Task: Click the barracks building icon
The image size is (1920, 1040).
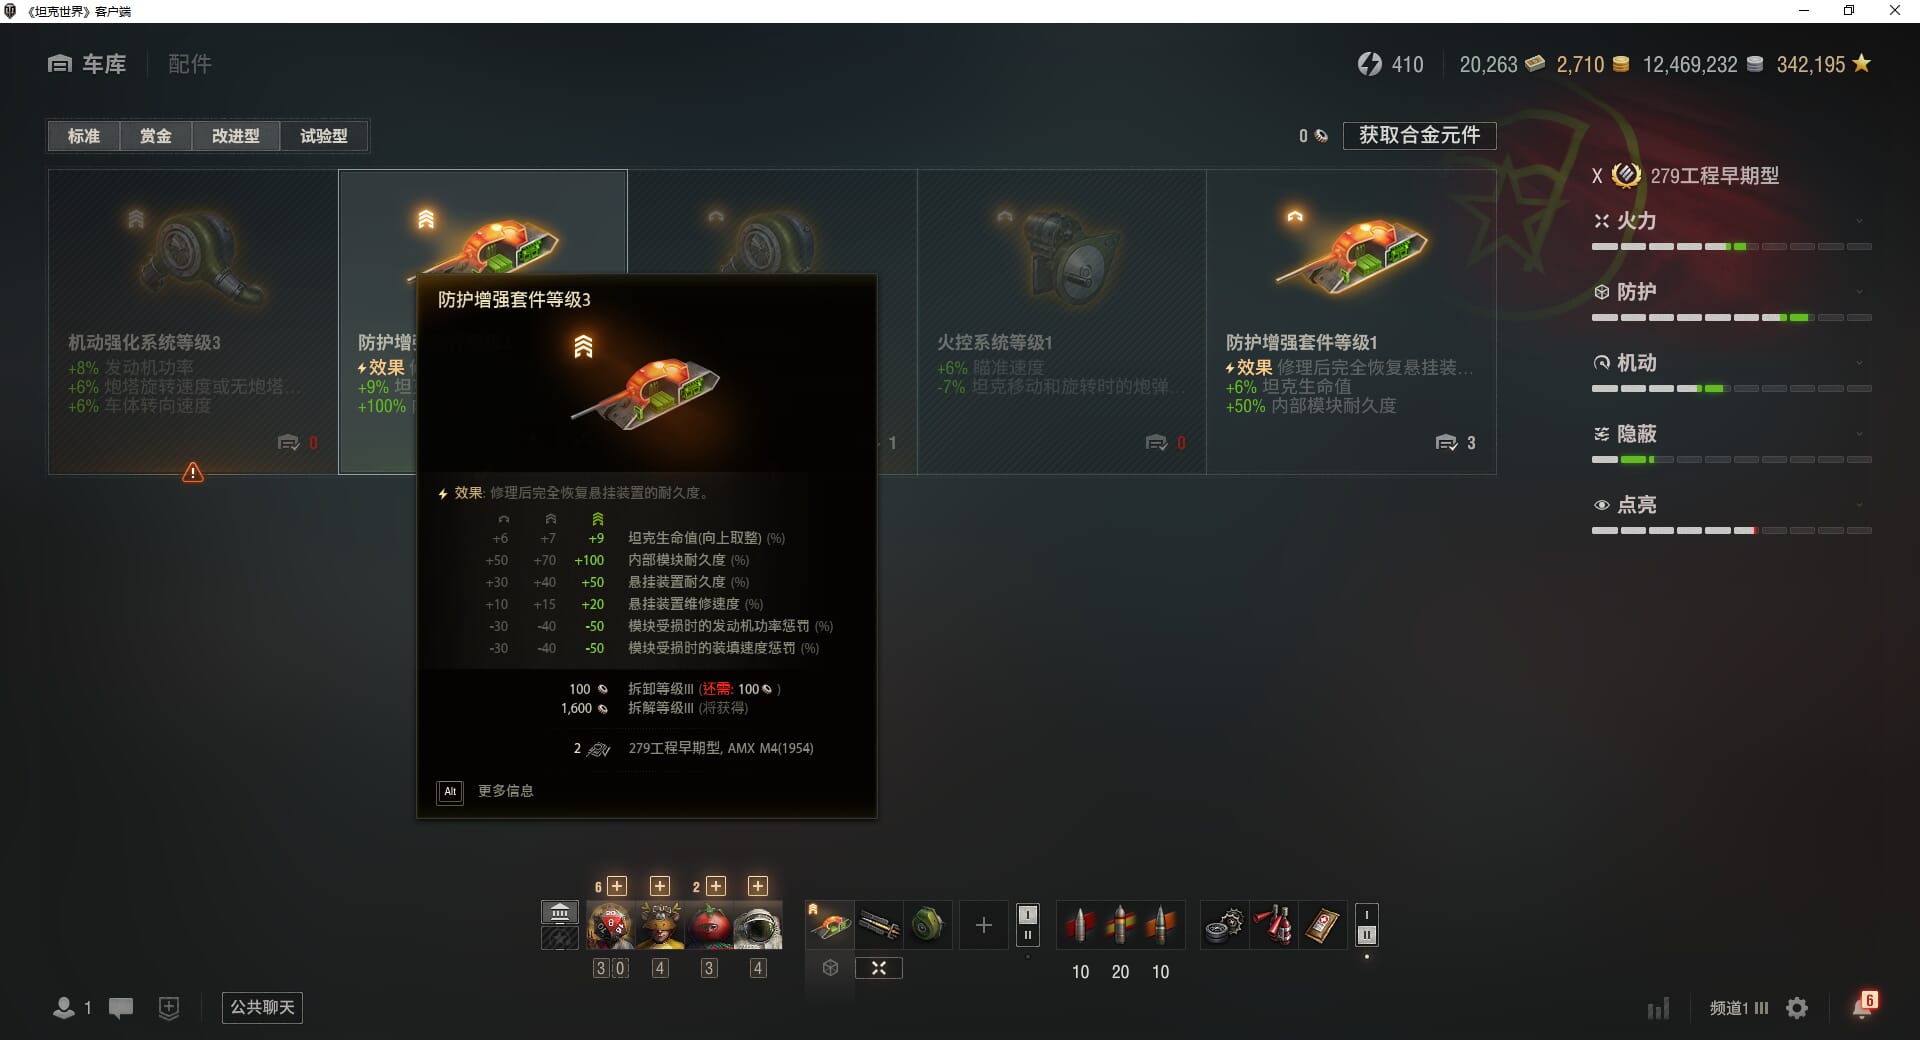Action: tap(560, 912)
